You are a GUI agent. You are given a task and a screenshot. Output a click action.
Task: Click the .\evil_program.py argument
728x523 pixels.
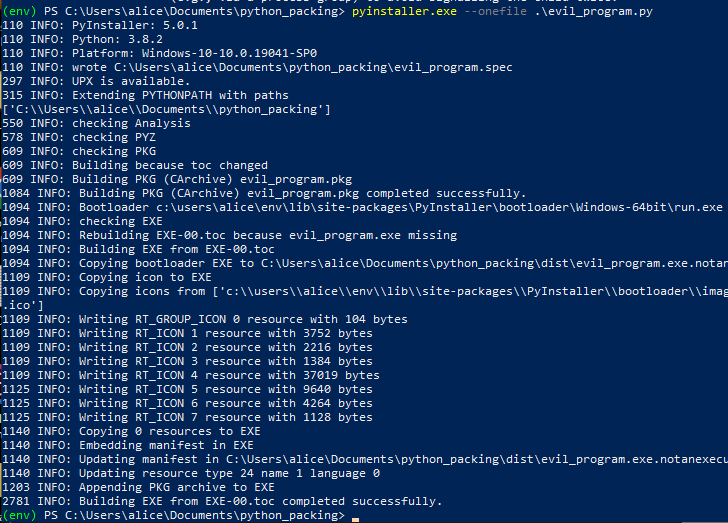[x=593, y=12]
